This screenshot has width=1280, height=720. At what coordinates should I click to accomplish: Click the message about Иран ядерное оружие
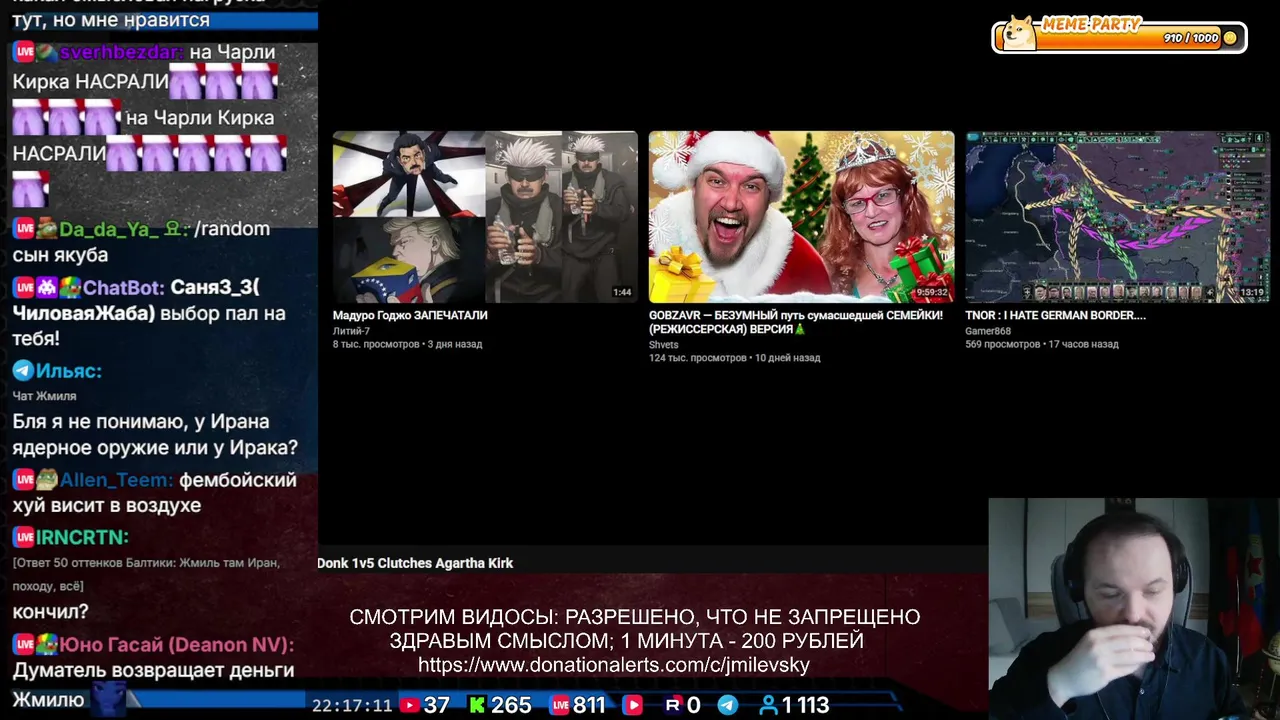coord(155,435)
